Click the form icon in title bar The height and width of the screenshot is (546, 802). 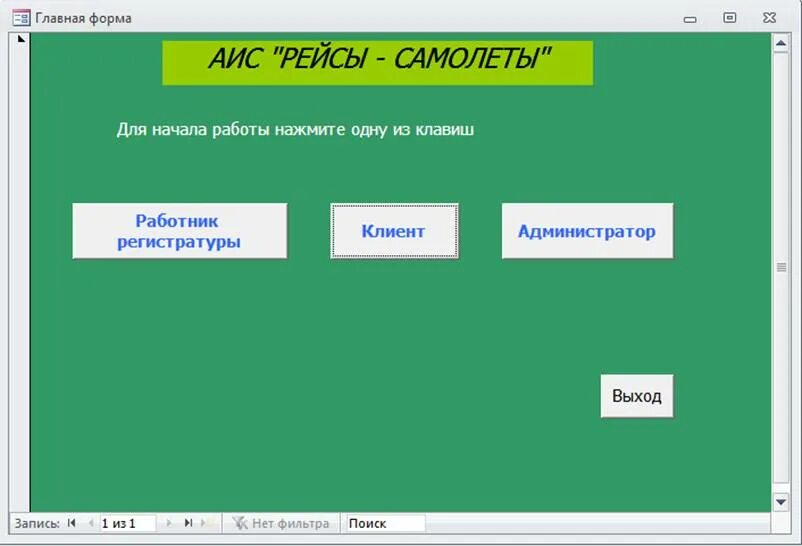point(21,18)
